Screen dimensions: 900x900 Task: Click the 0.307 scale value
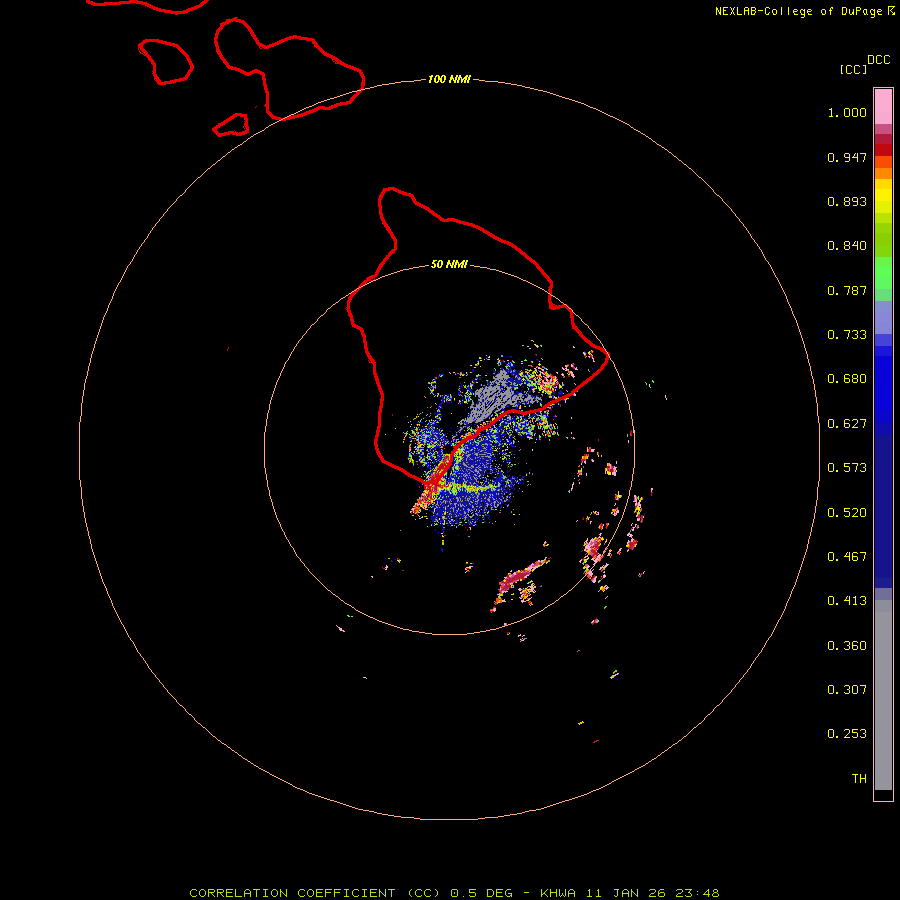pyautogui.click(x=847, y=690)
